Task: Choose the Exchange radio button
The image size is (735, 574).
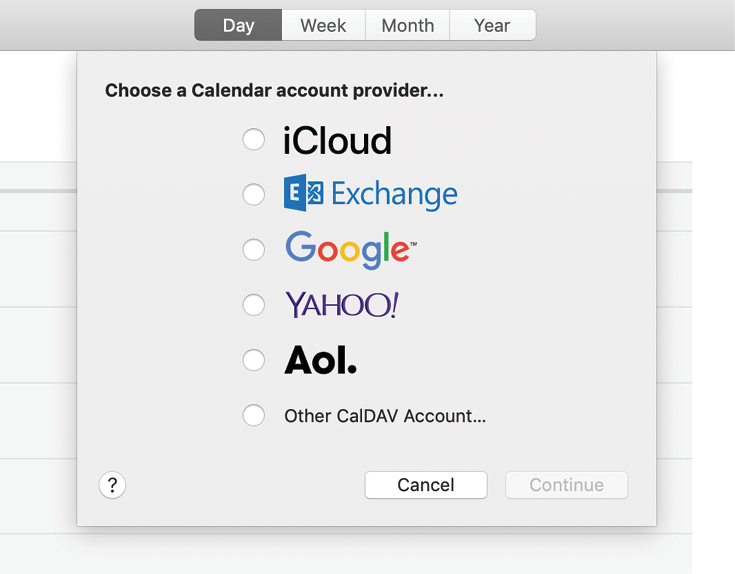Action: pyautogui.click(x=254, y=194)
